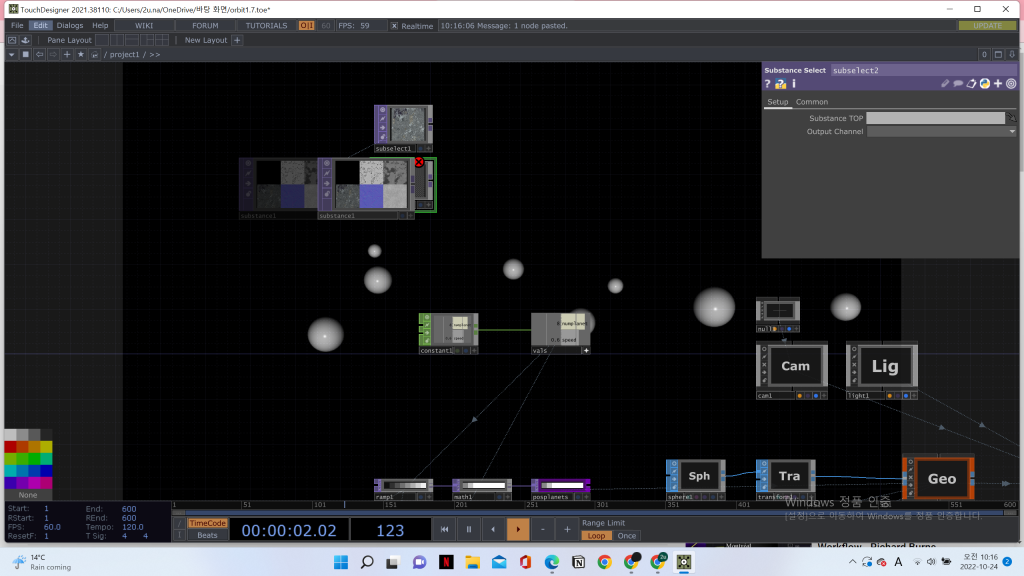Open the Python import icon

(985, 84)
